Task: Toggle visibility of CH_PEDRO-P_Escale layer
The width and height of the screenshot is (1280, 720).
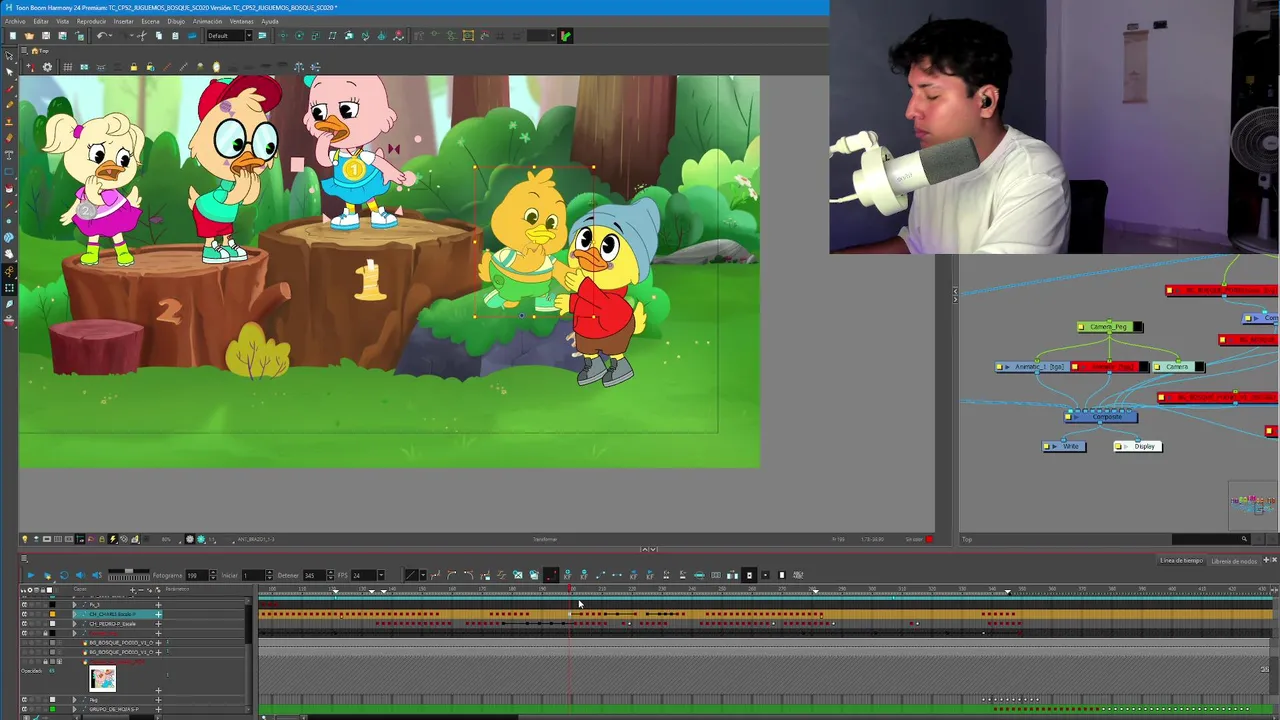Action: [x=24, y=623]
